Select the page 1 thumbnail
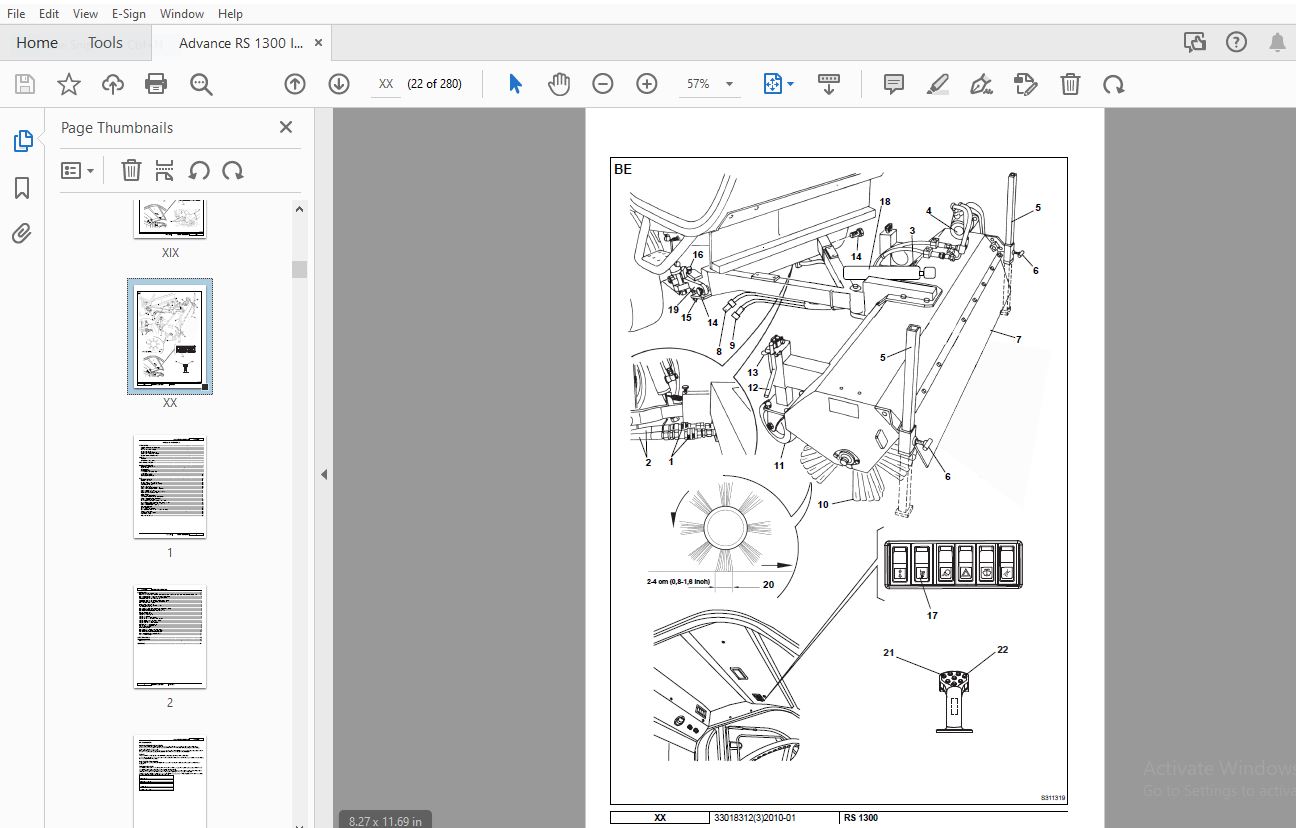 pos(170,488)
